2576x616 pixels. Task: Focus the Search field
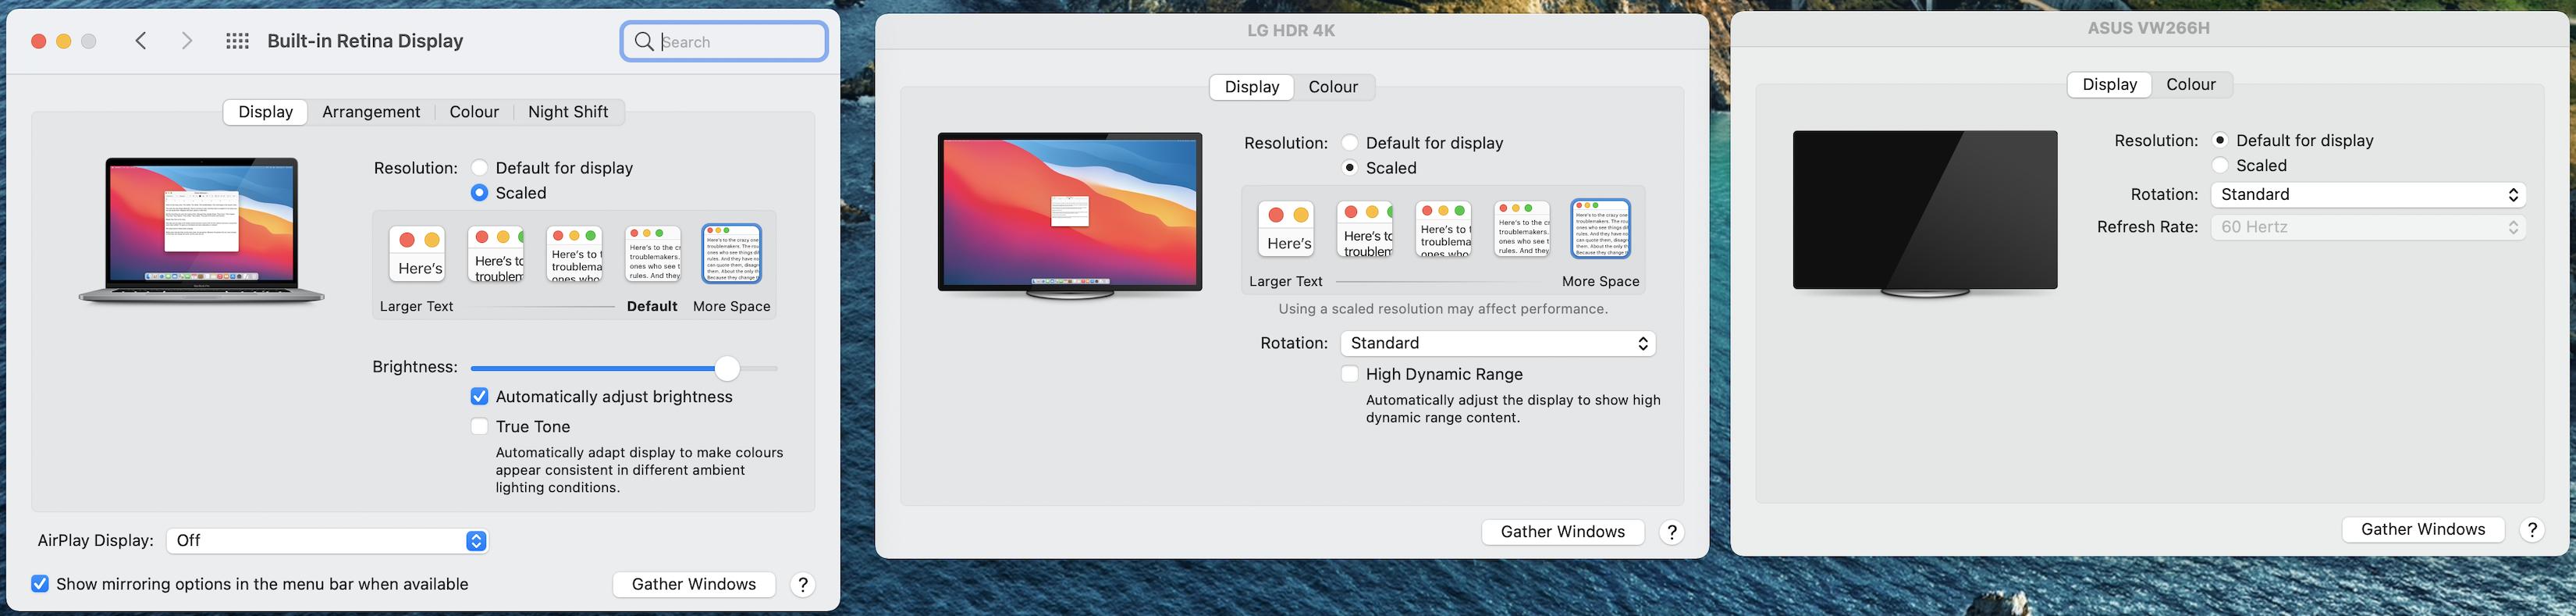point(724,41)
